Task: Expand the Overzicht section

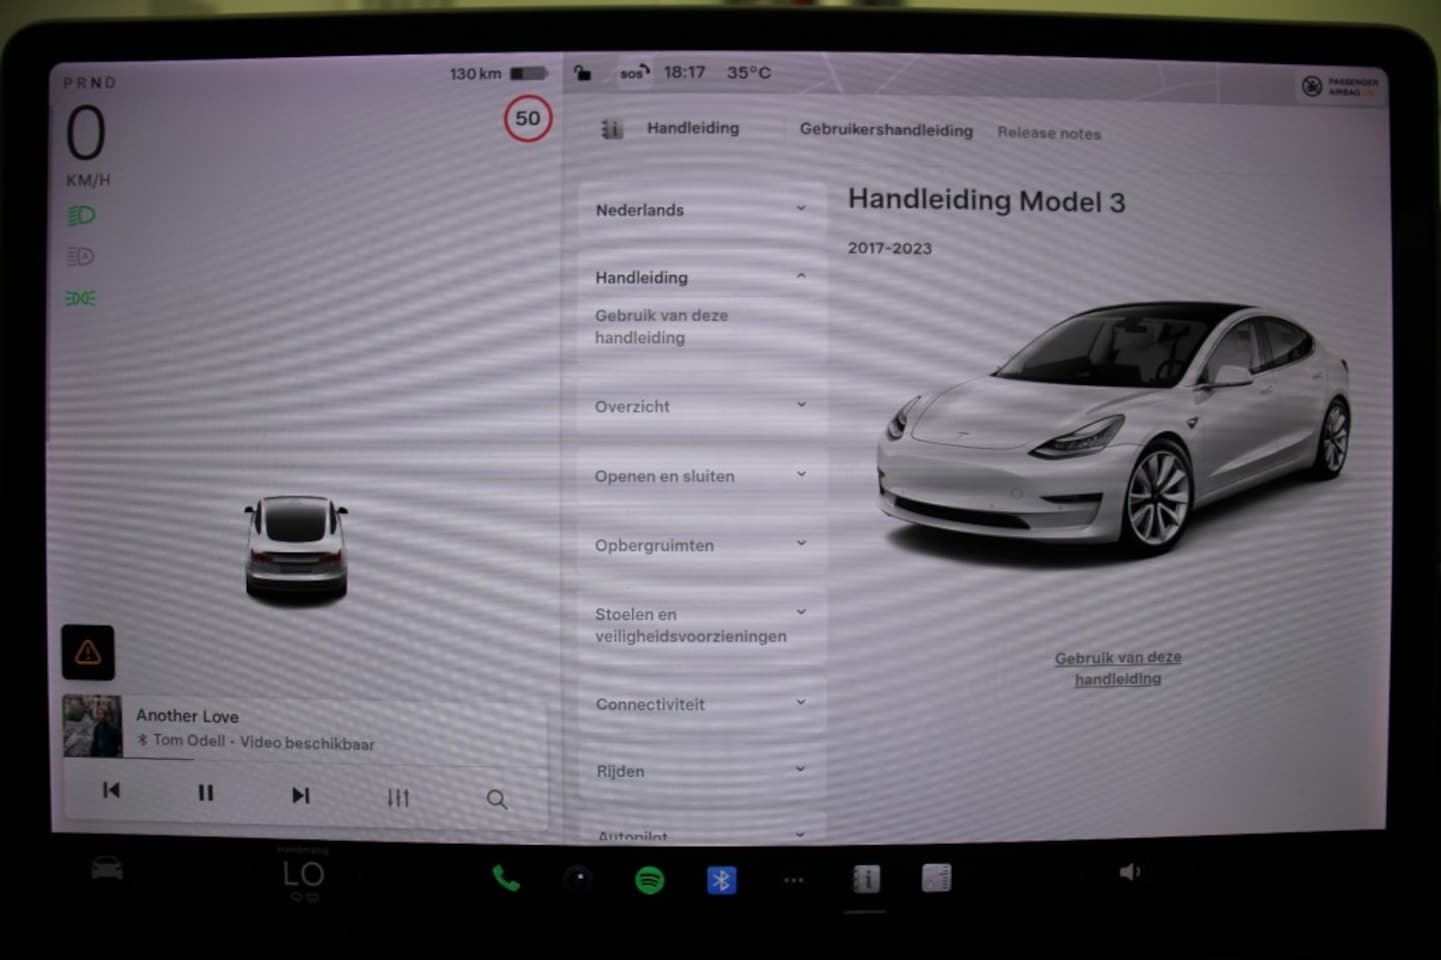Action: click(702, 406)
